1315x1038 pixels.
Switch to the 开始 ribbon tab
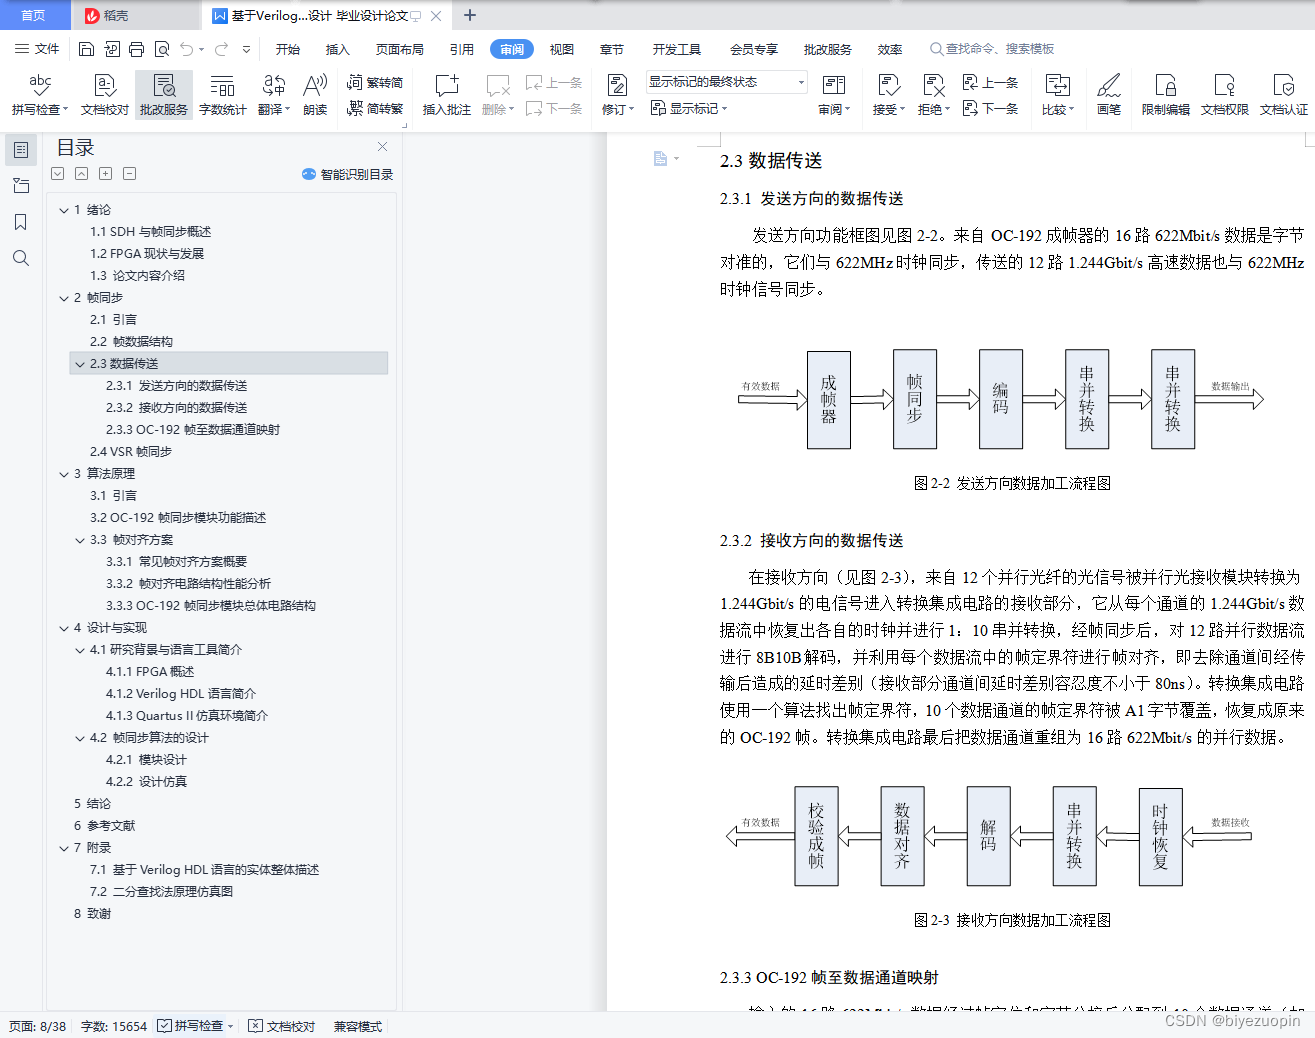tap(288, 49)
